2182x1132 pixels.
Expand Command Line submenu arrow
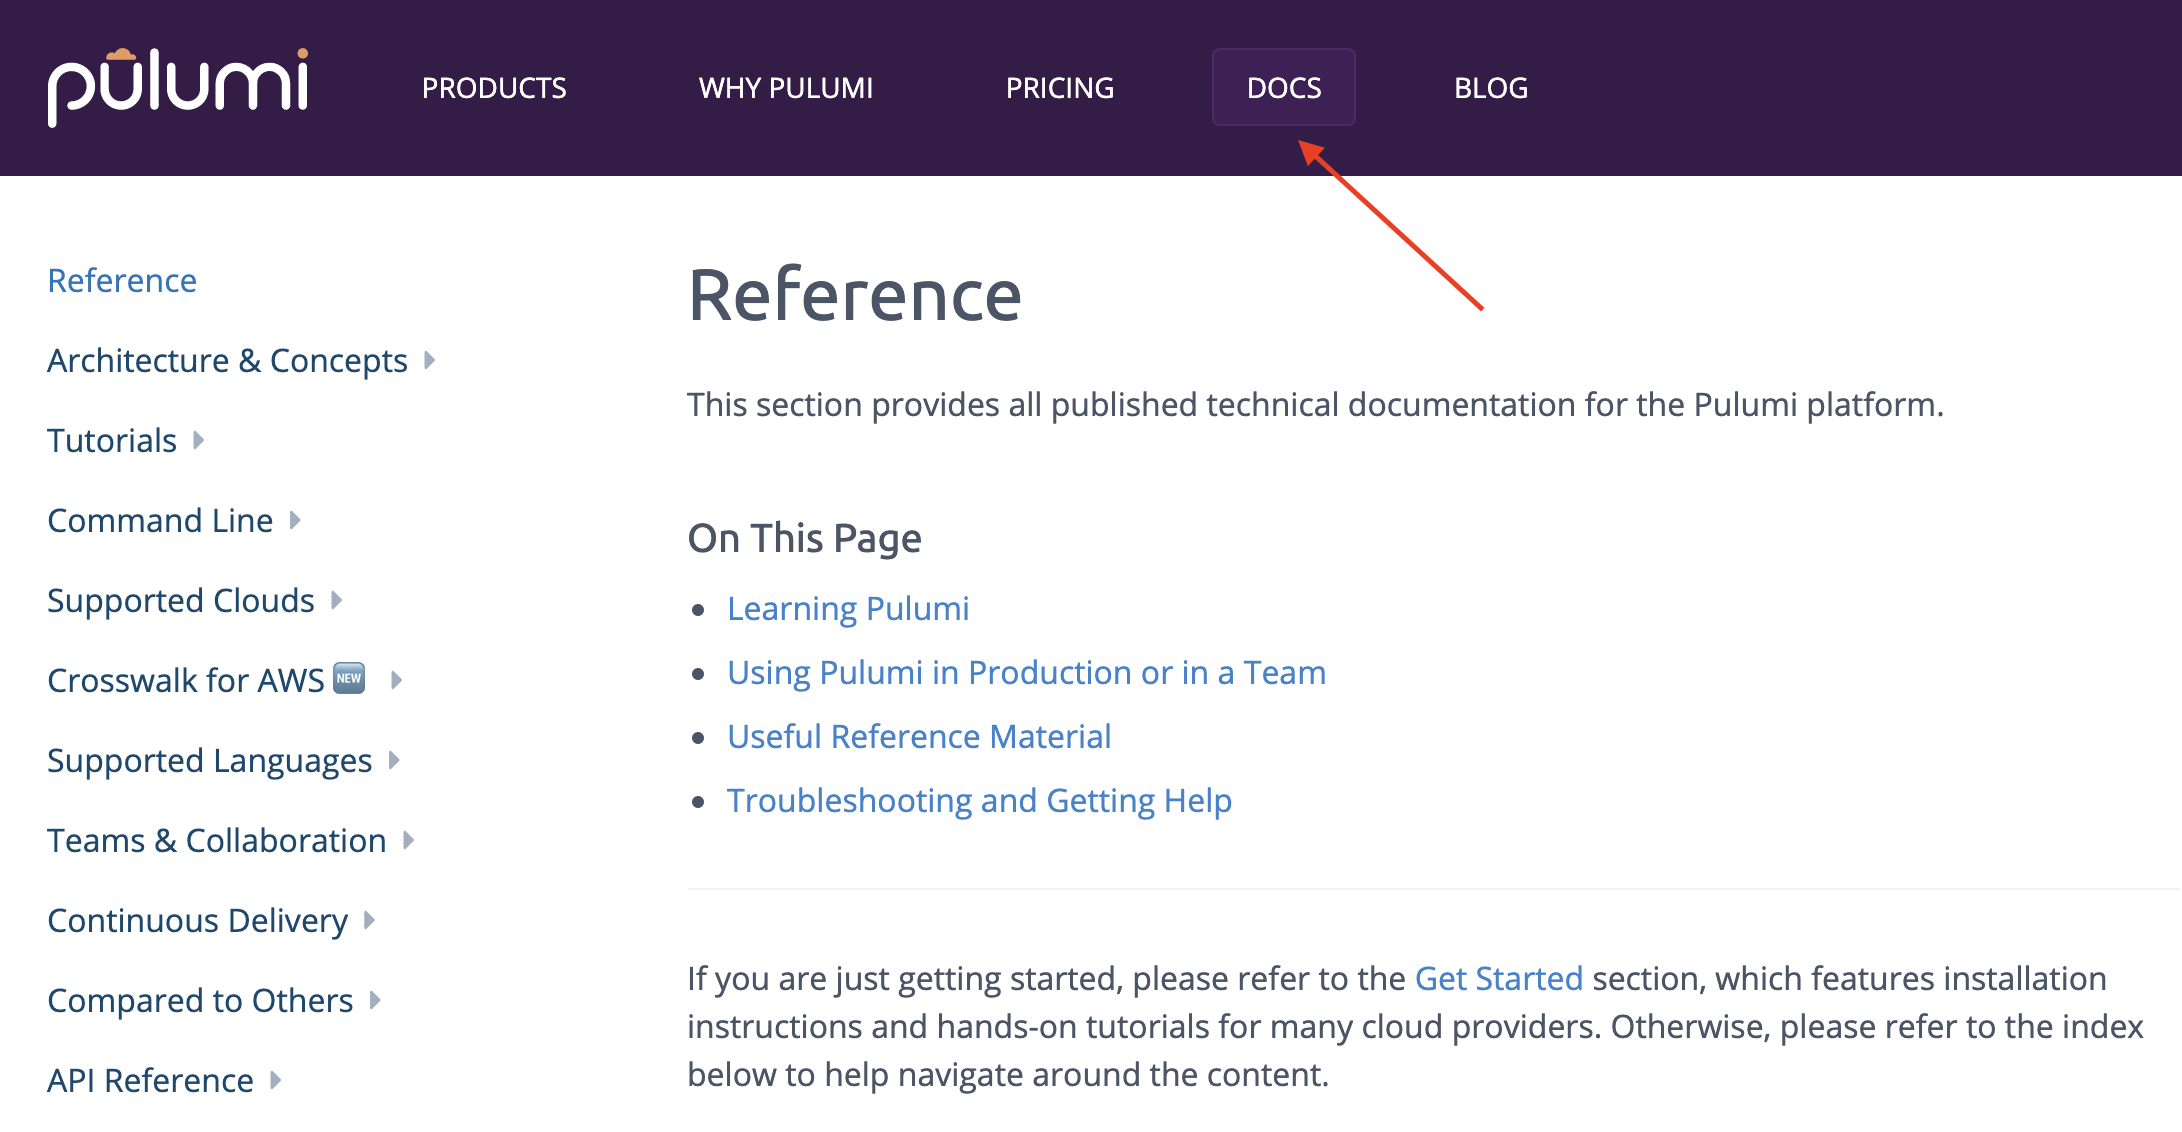[x=295, y=520]
